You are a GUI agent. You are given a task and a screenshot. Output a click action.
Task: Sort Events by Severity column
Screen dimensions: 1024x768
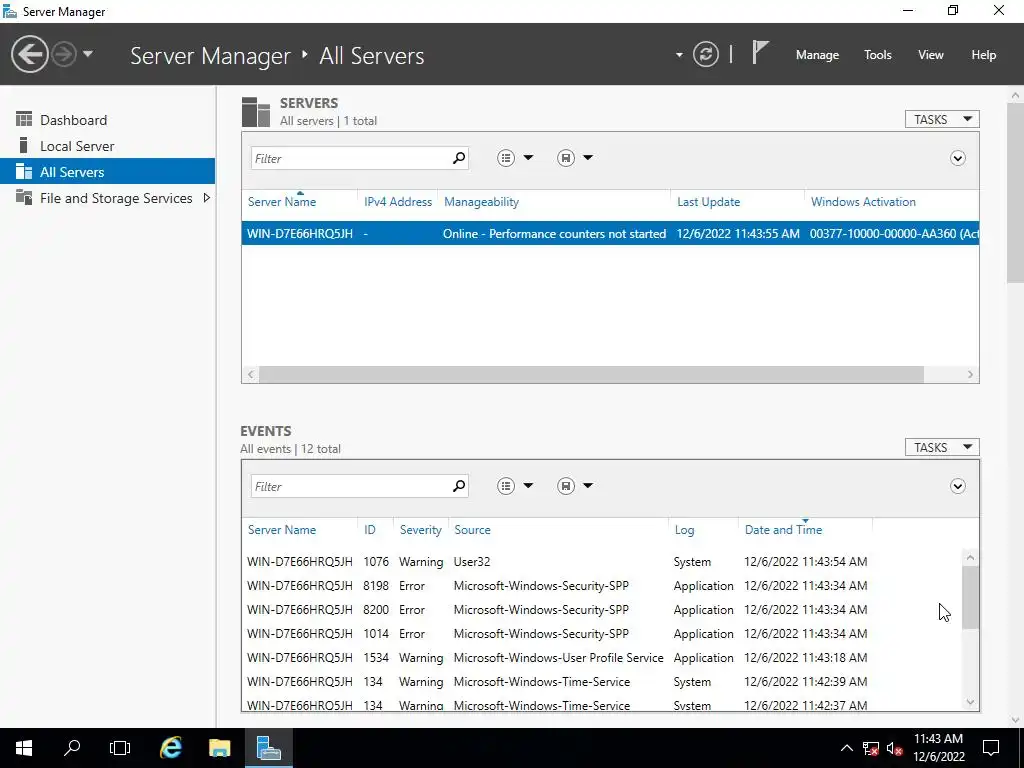click(421, 530)
